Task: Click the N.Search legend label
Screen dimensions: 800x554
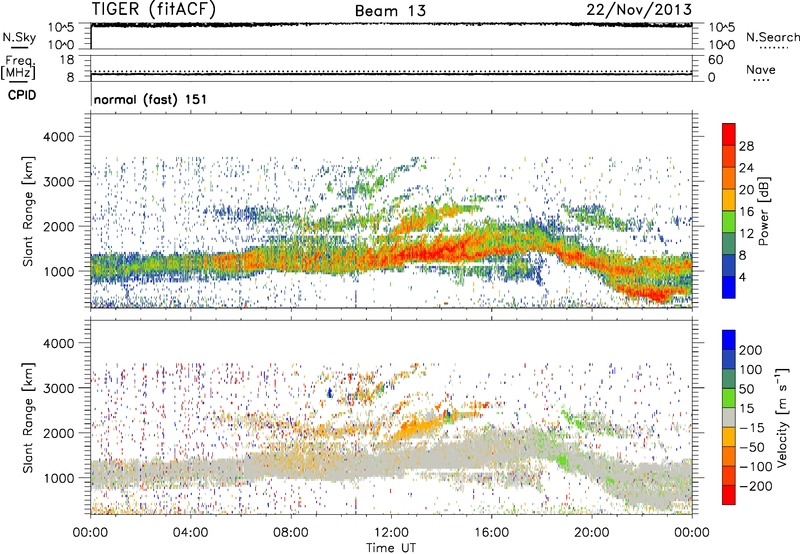Action: [x=772, y=37]
